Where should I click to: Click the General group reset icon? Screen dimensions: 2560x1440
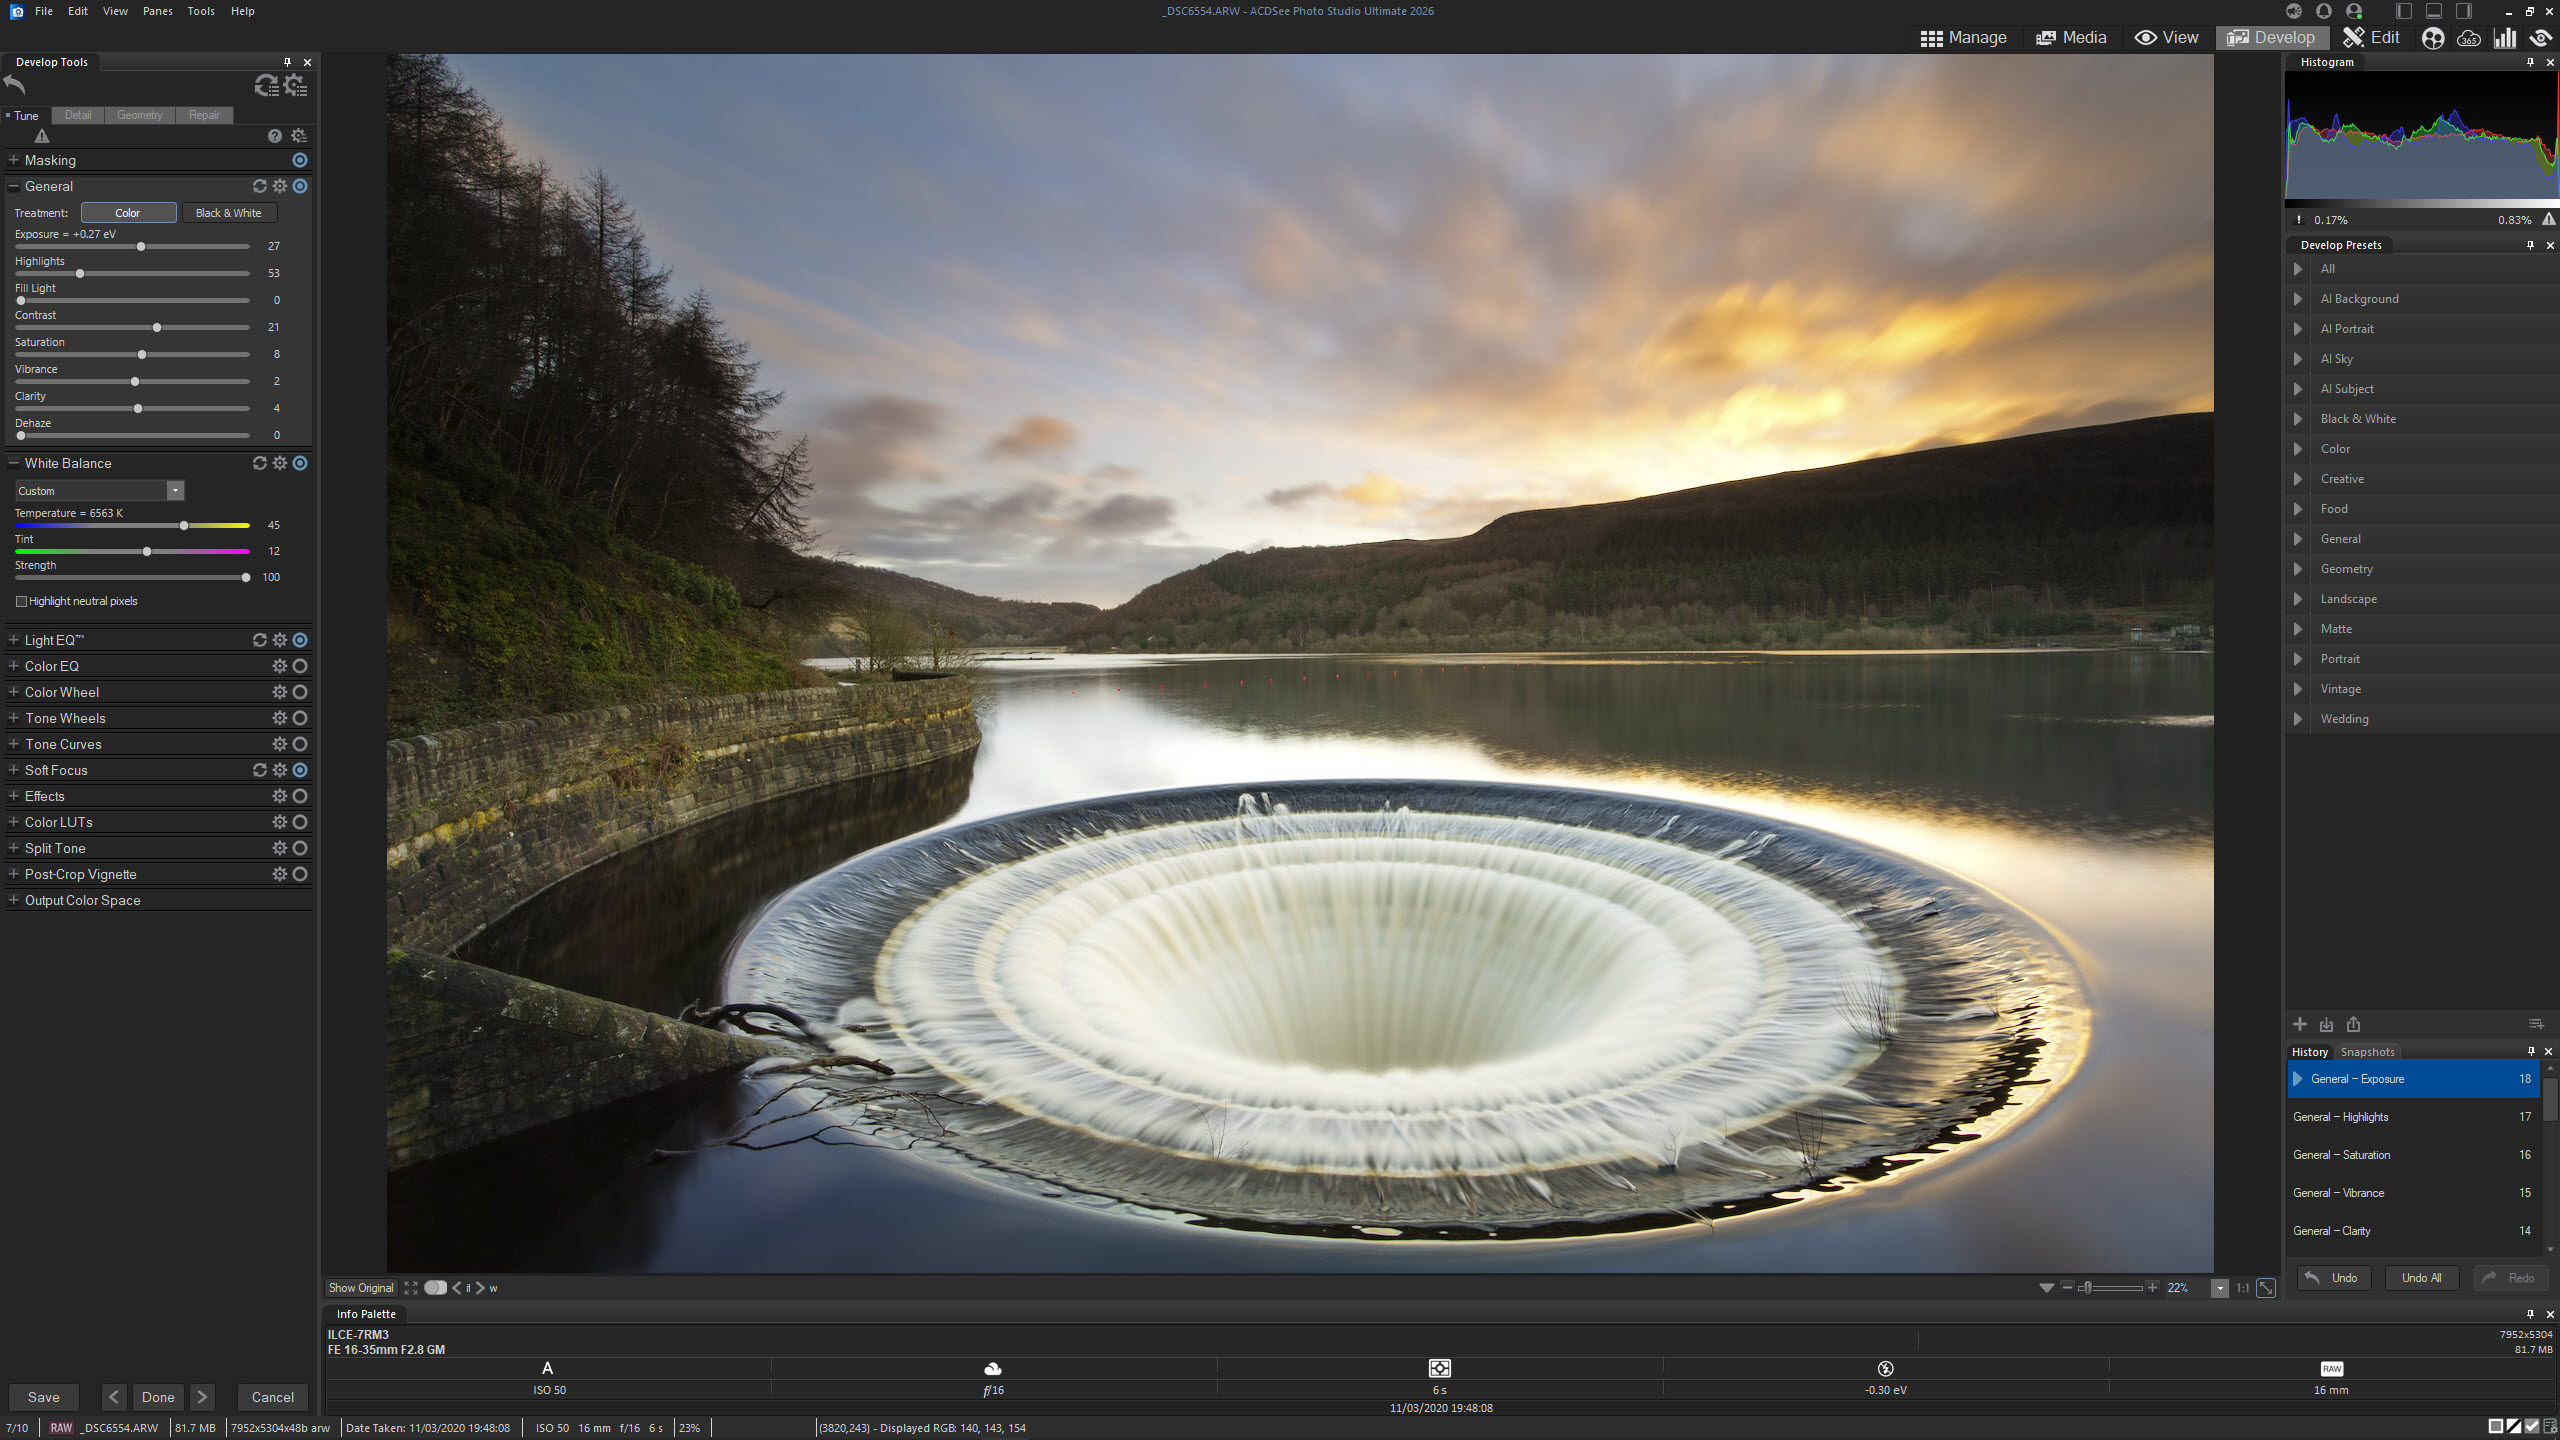[x=259, y=186]
